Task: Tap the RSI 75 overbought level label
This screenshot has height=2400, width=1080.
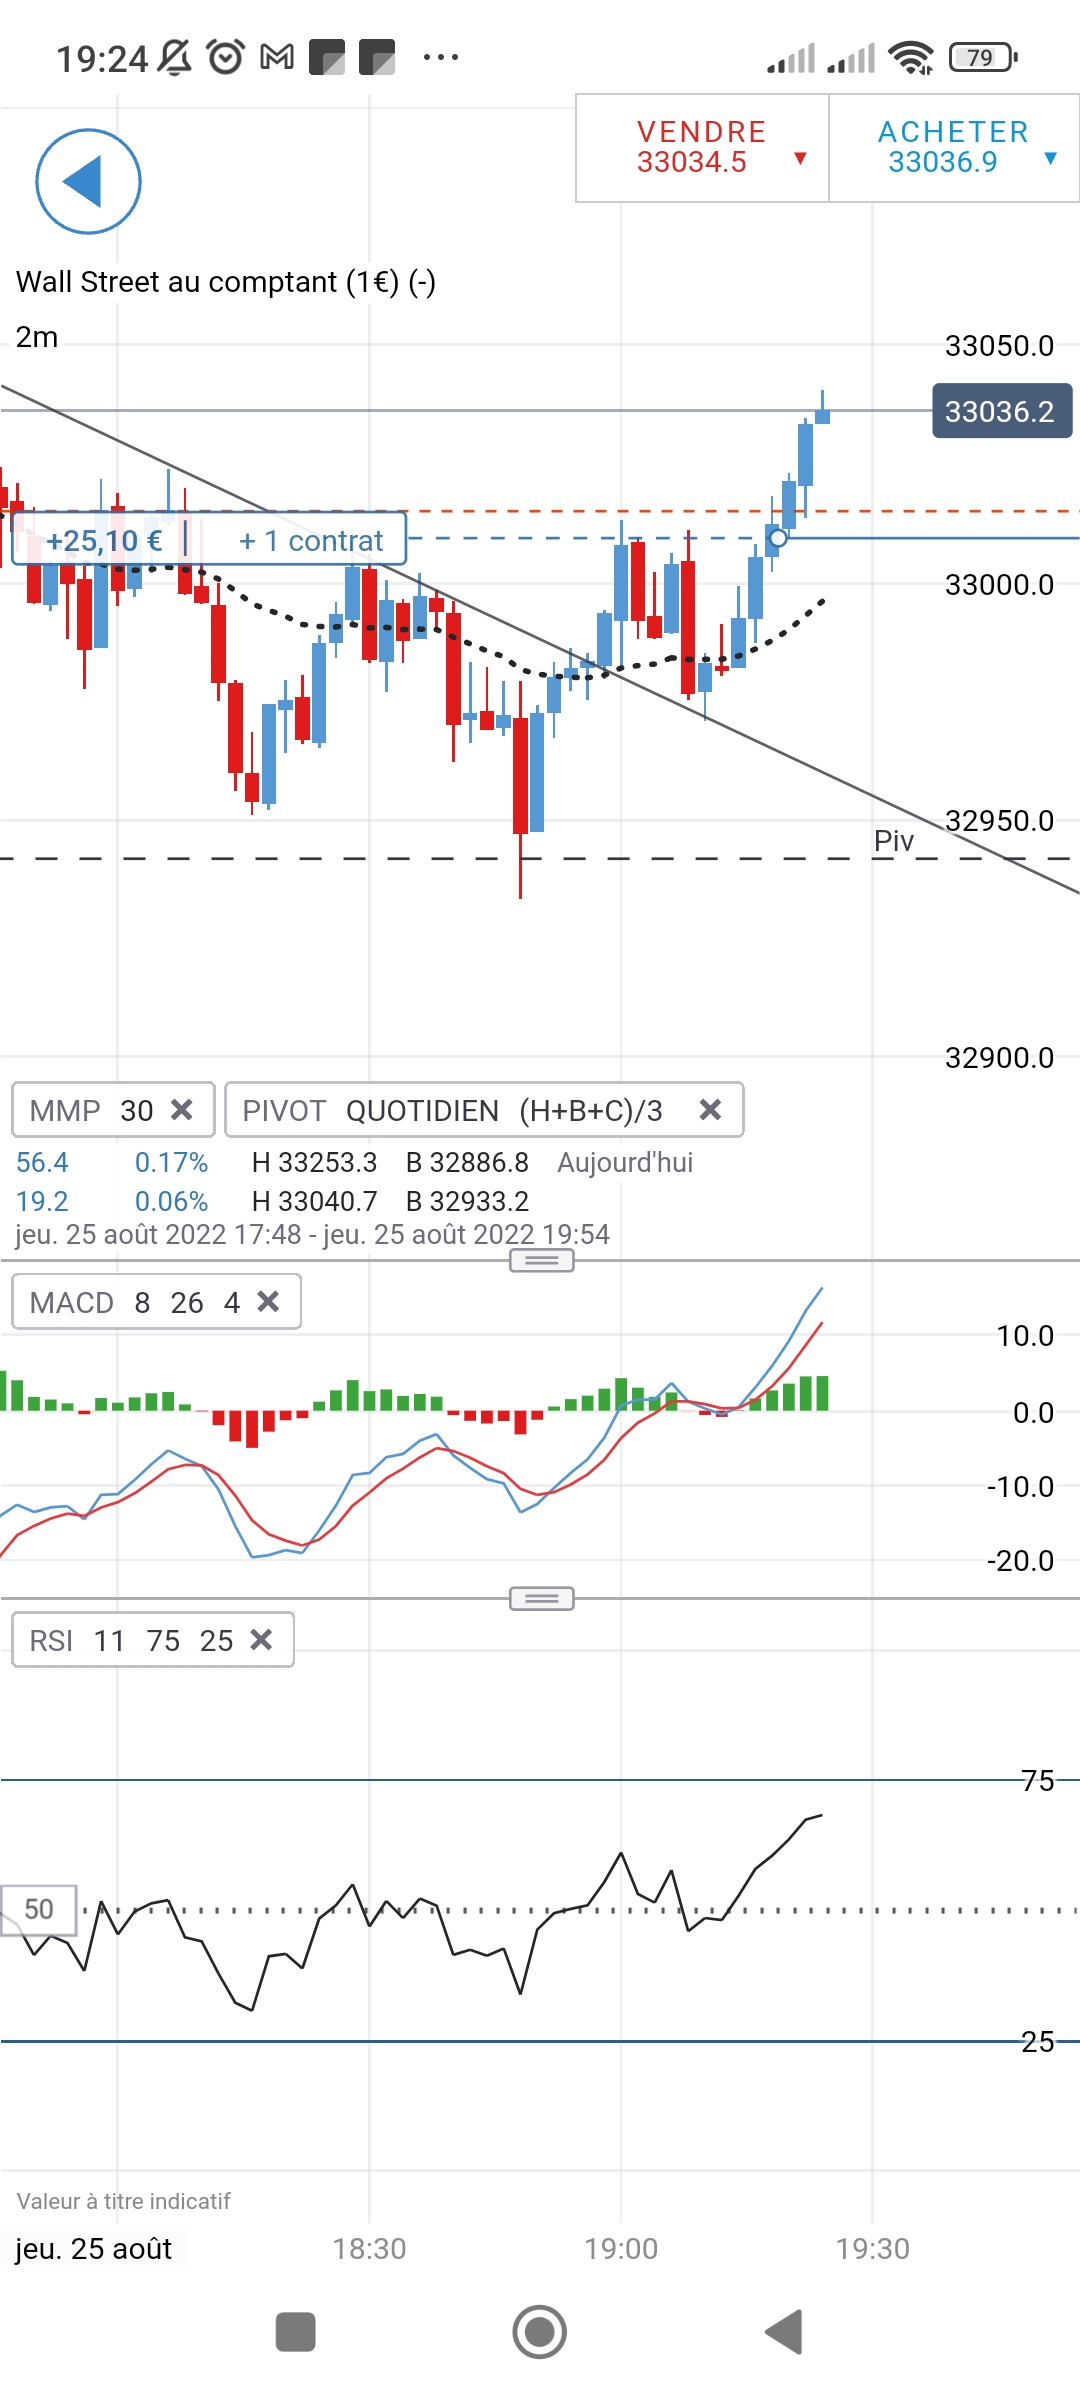Action: point(1038,1781)
